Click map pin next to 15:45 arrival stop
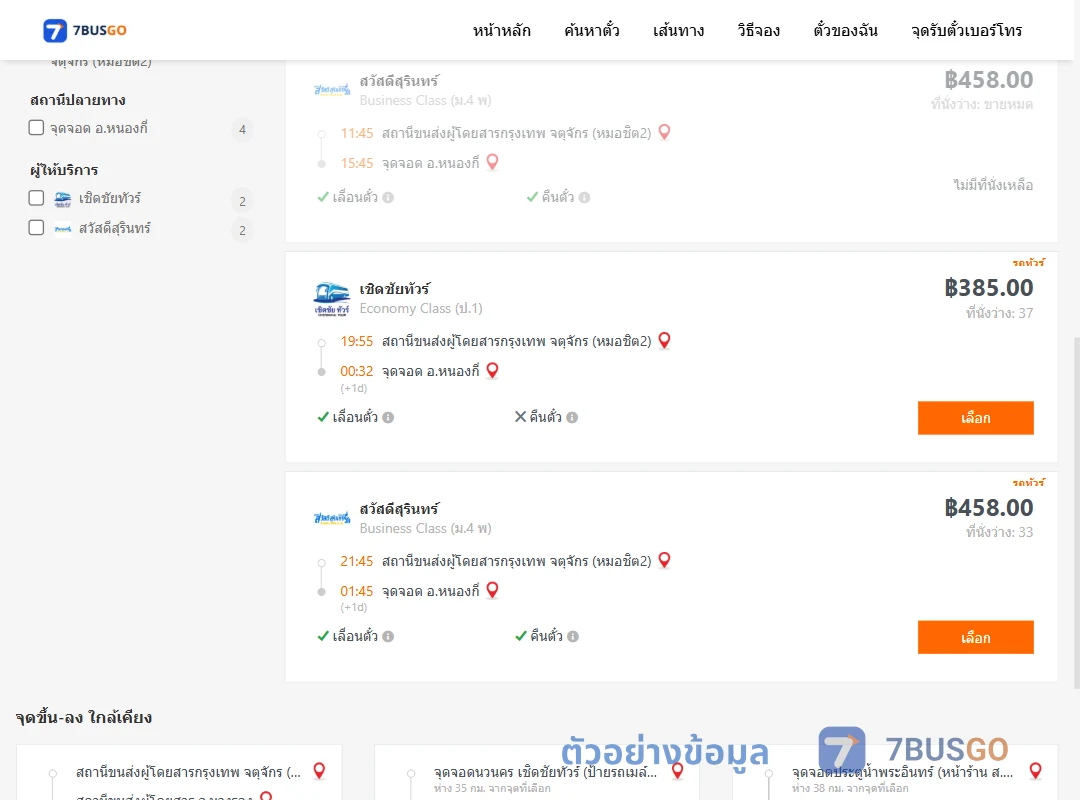 492,162
